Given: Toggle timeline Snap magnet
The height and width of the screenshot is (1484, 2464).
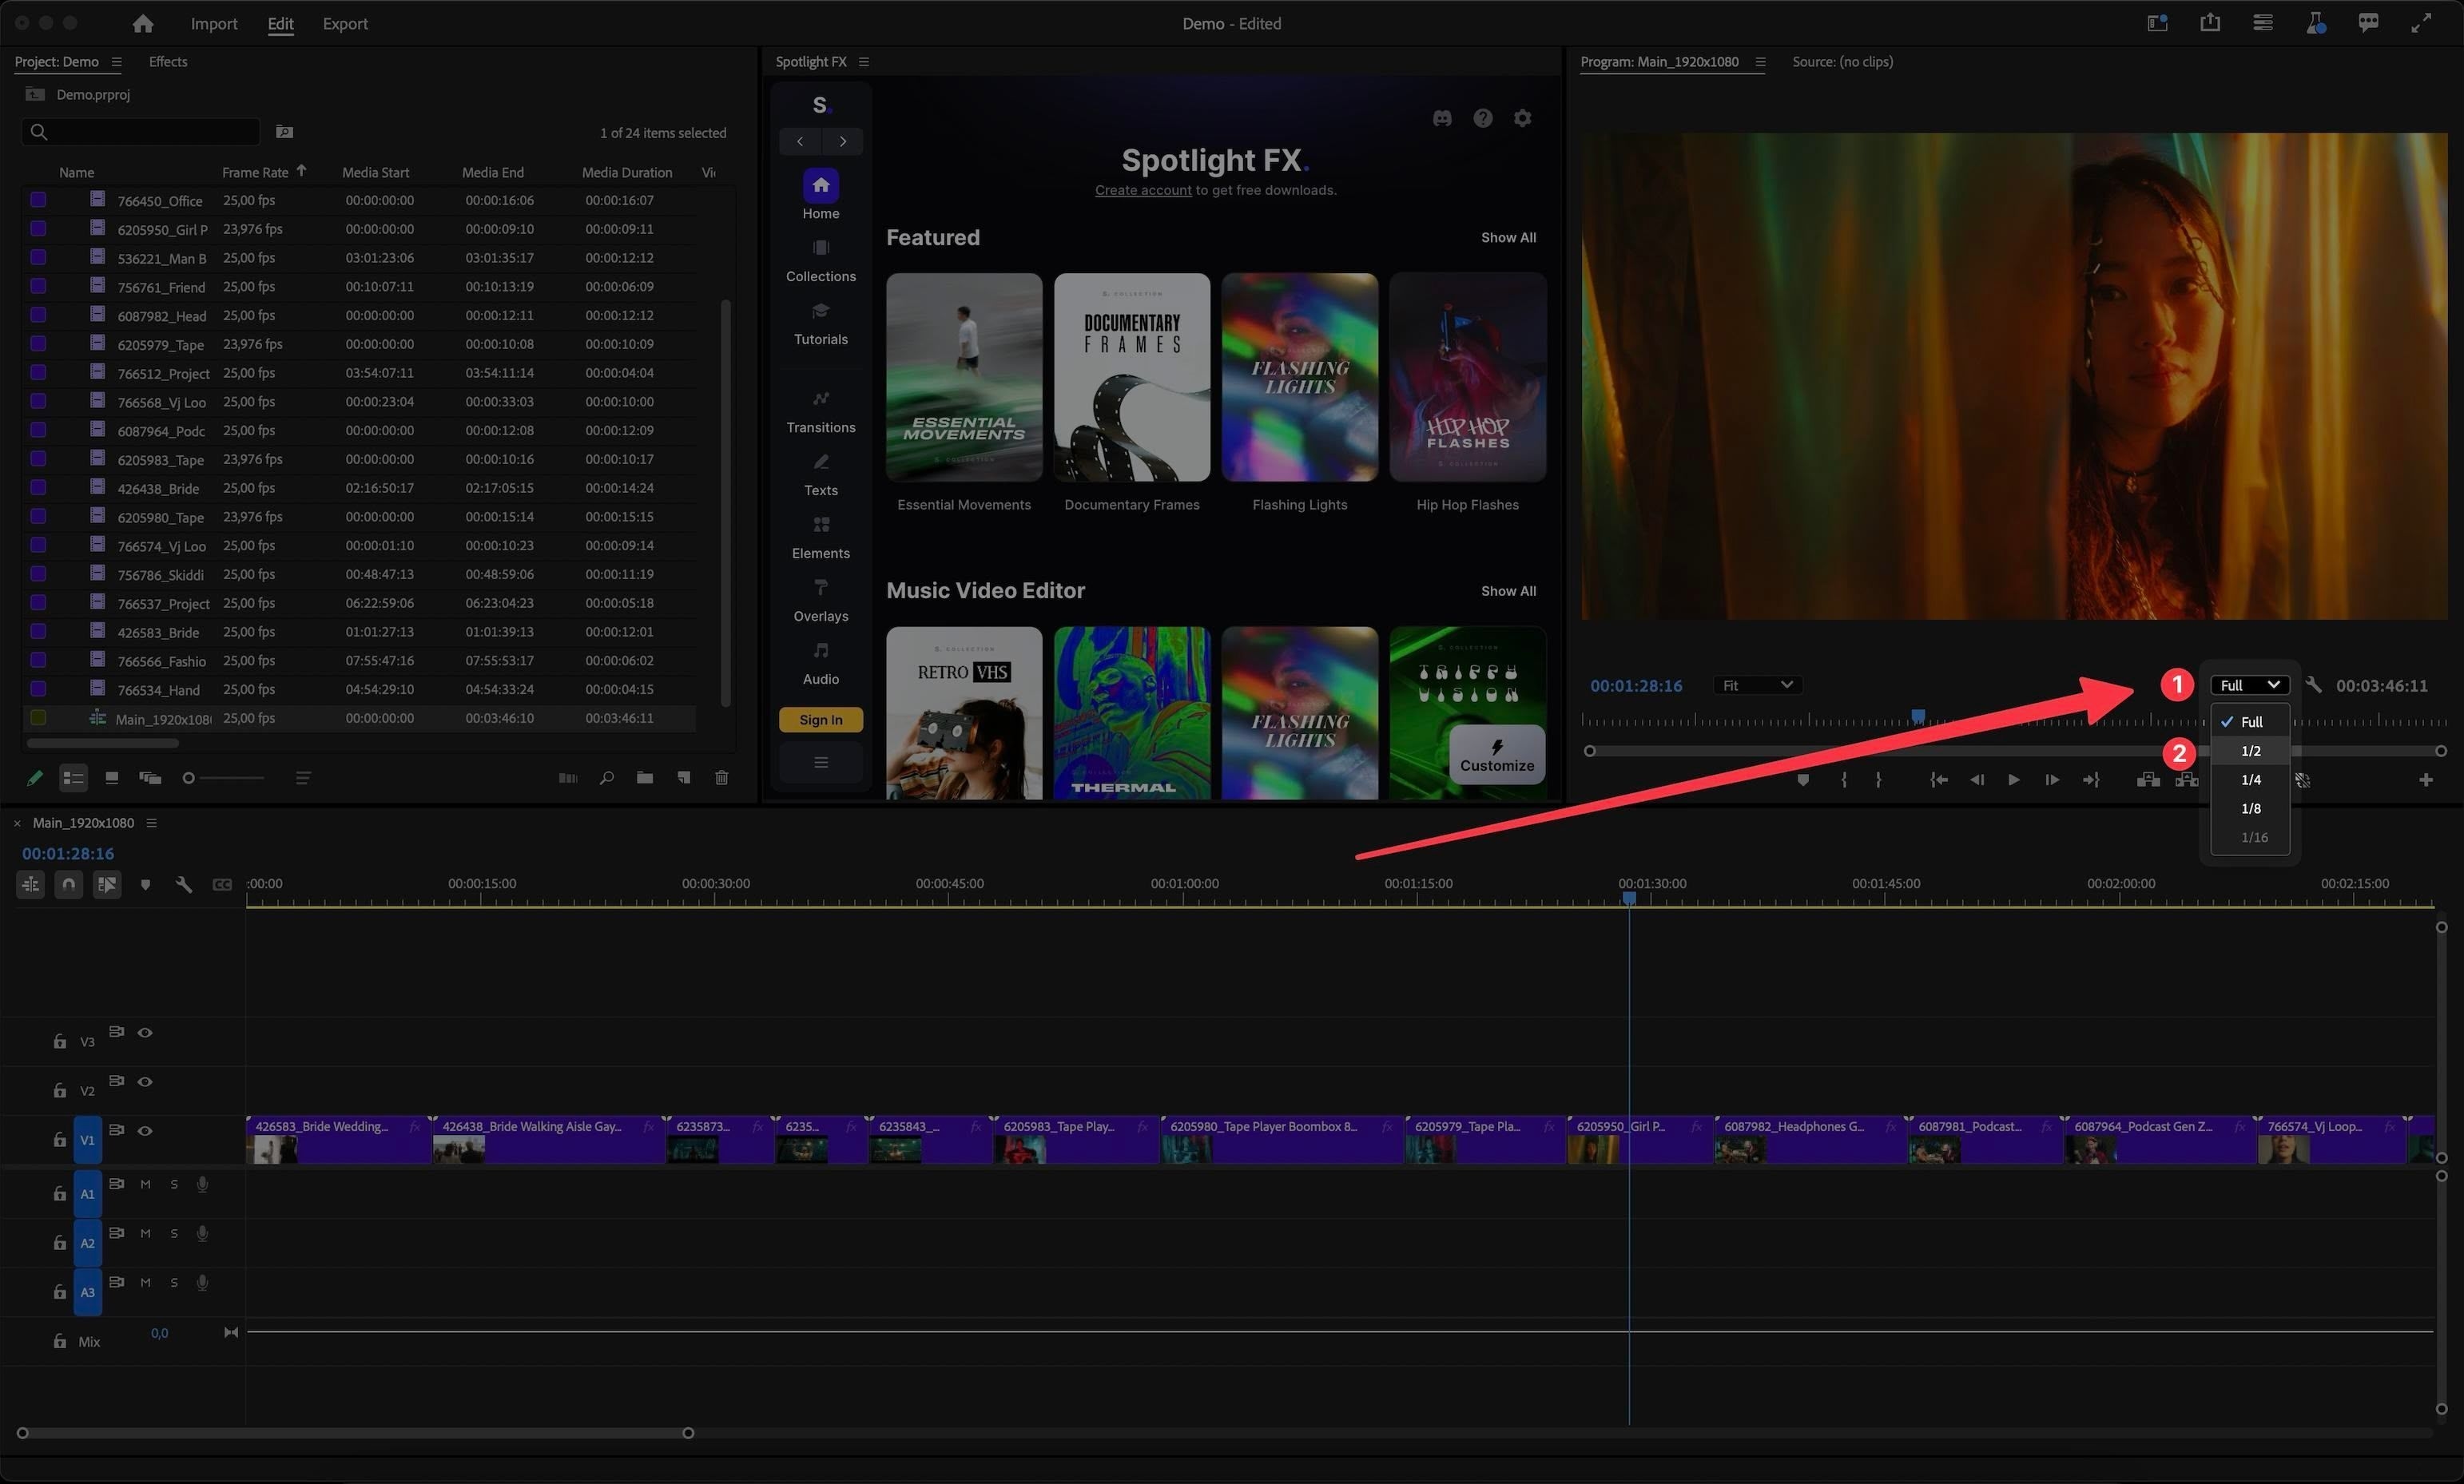Looking at the screenshot, I should pos(69,884).
